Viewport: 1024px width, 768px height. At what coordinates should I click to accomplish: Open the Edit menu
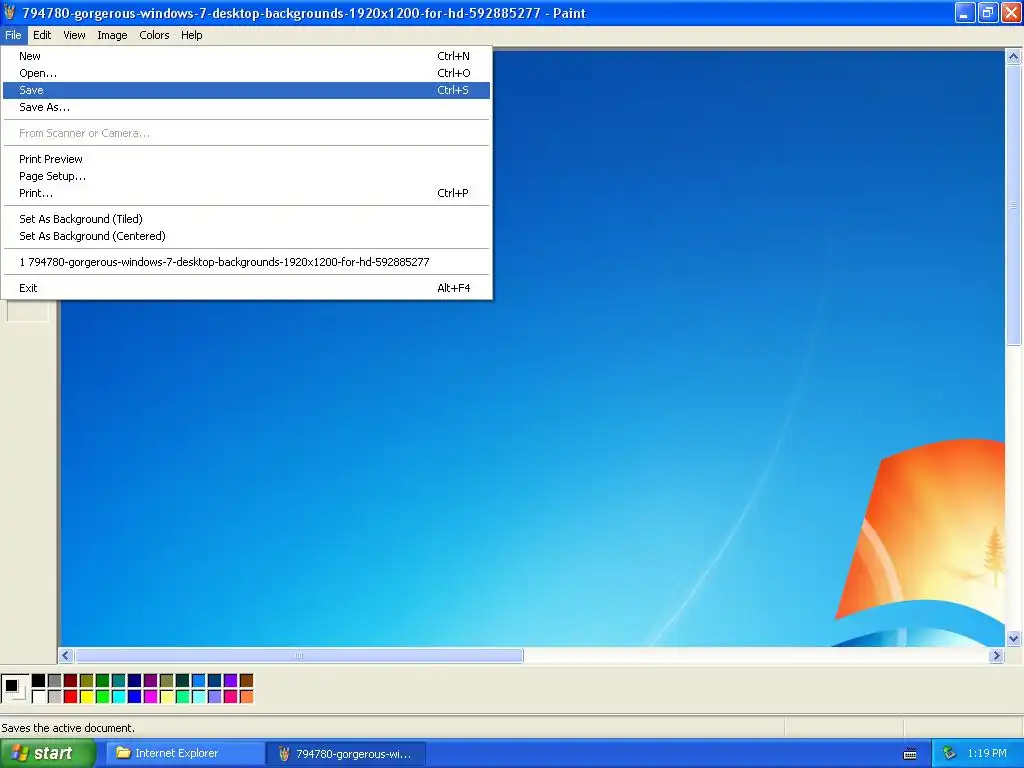pos(42,35)
